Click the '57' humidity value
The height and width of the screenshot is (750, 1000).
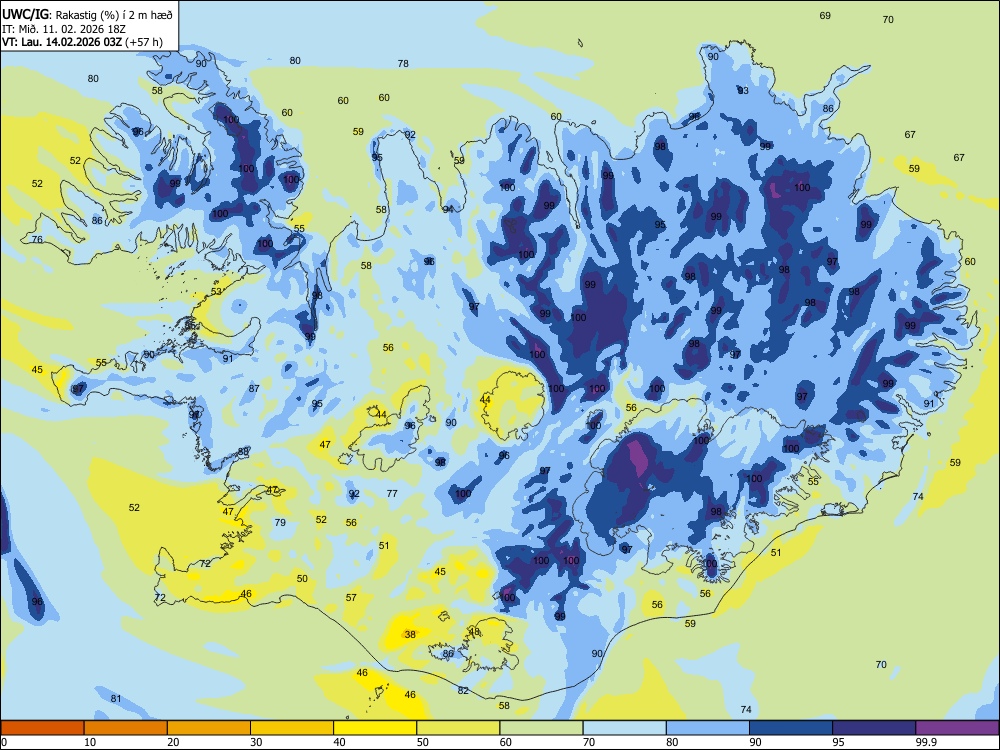click(x=351, y=598)
